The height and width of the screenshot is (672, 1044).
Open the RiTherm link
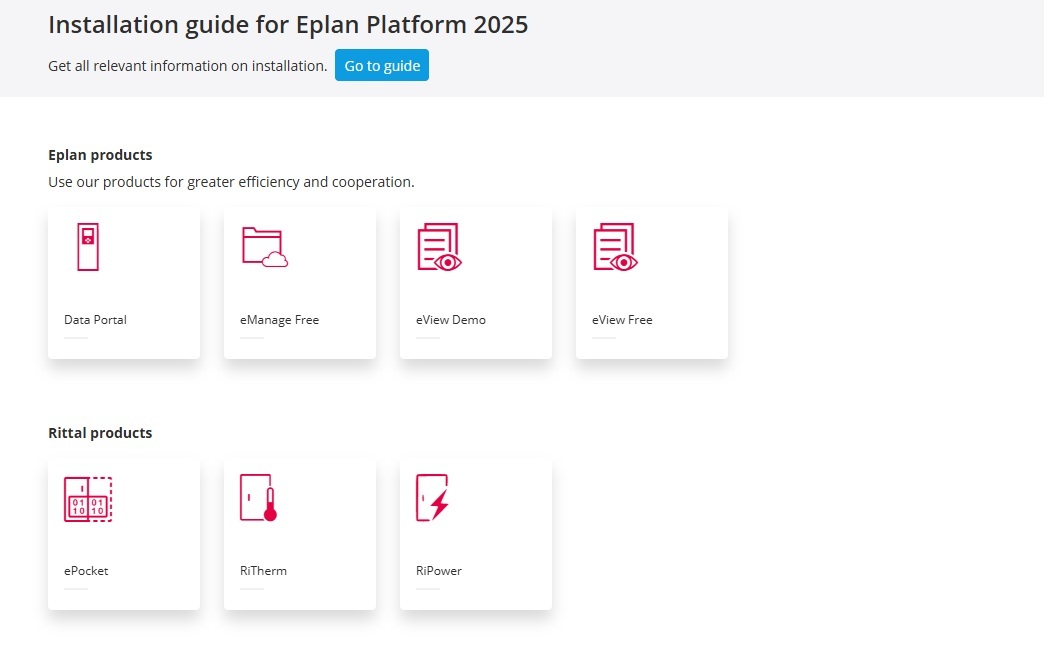[x=263, y=570]
